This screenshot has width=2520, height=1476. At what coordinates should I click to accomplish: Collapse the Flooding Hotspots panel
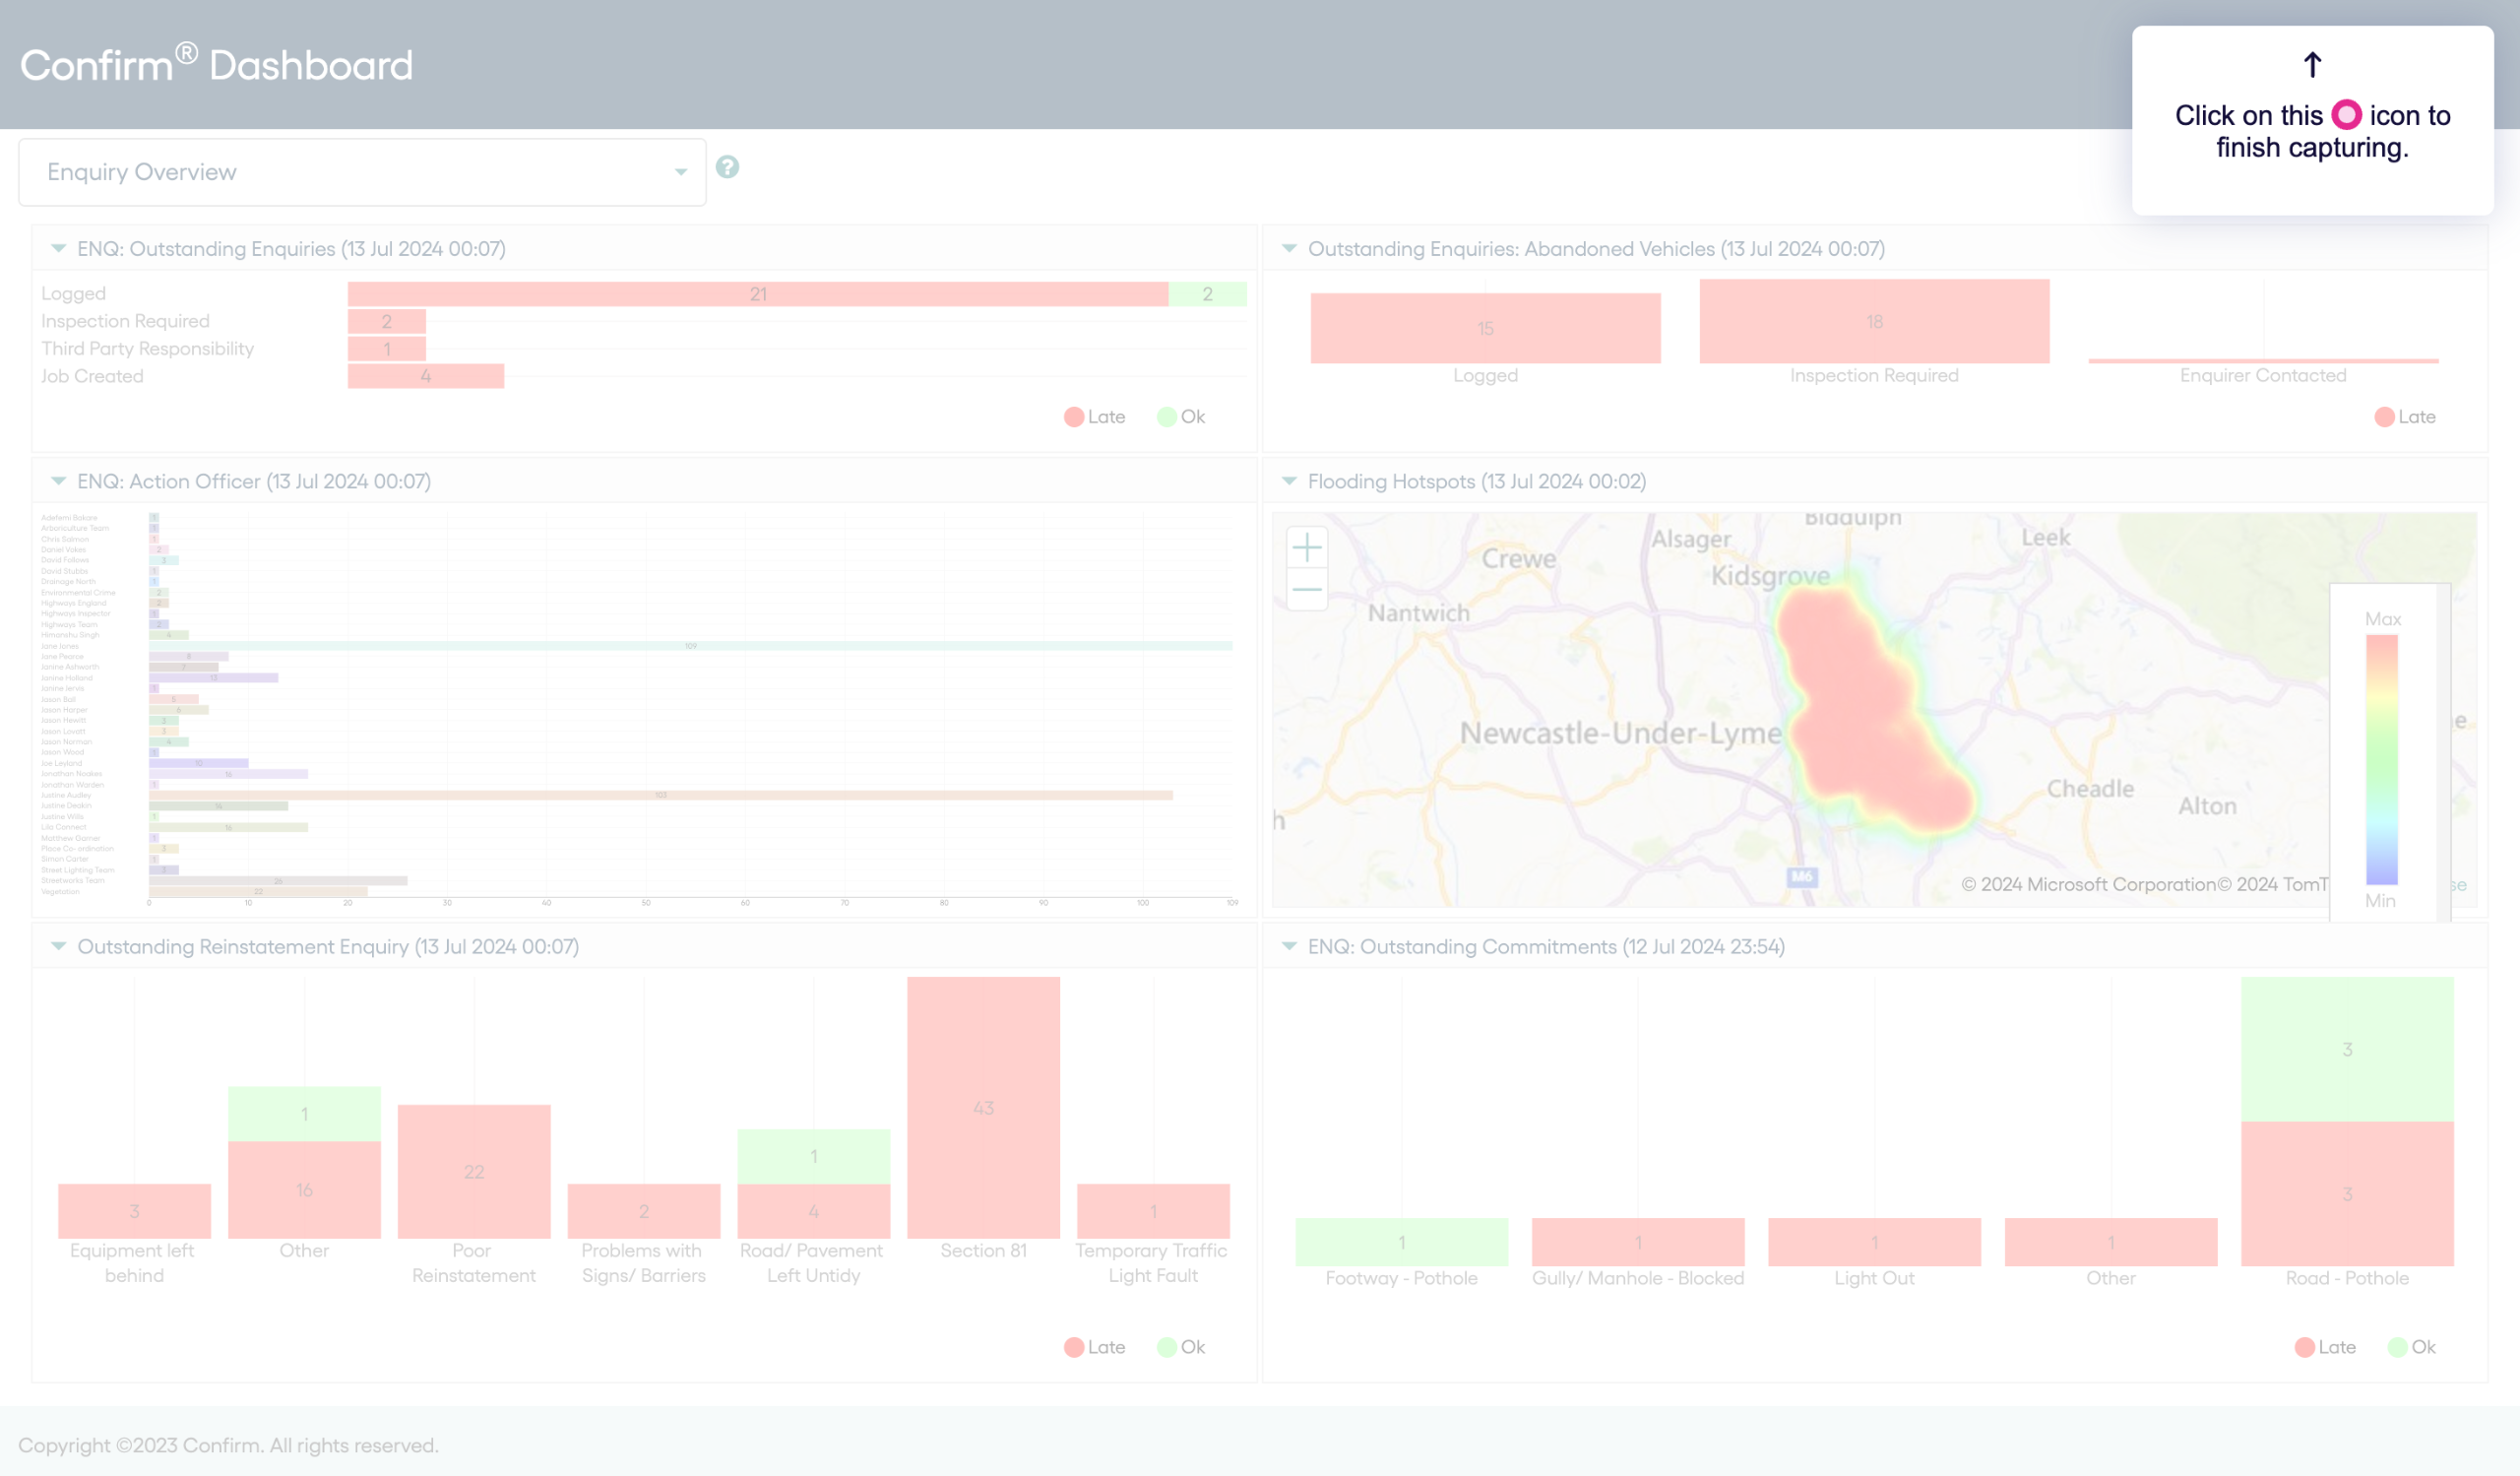1289,481
